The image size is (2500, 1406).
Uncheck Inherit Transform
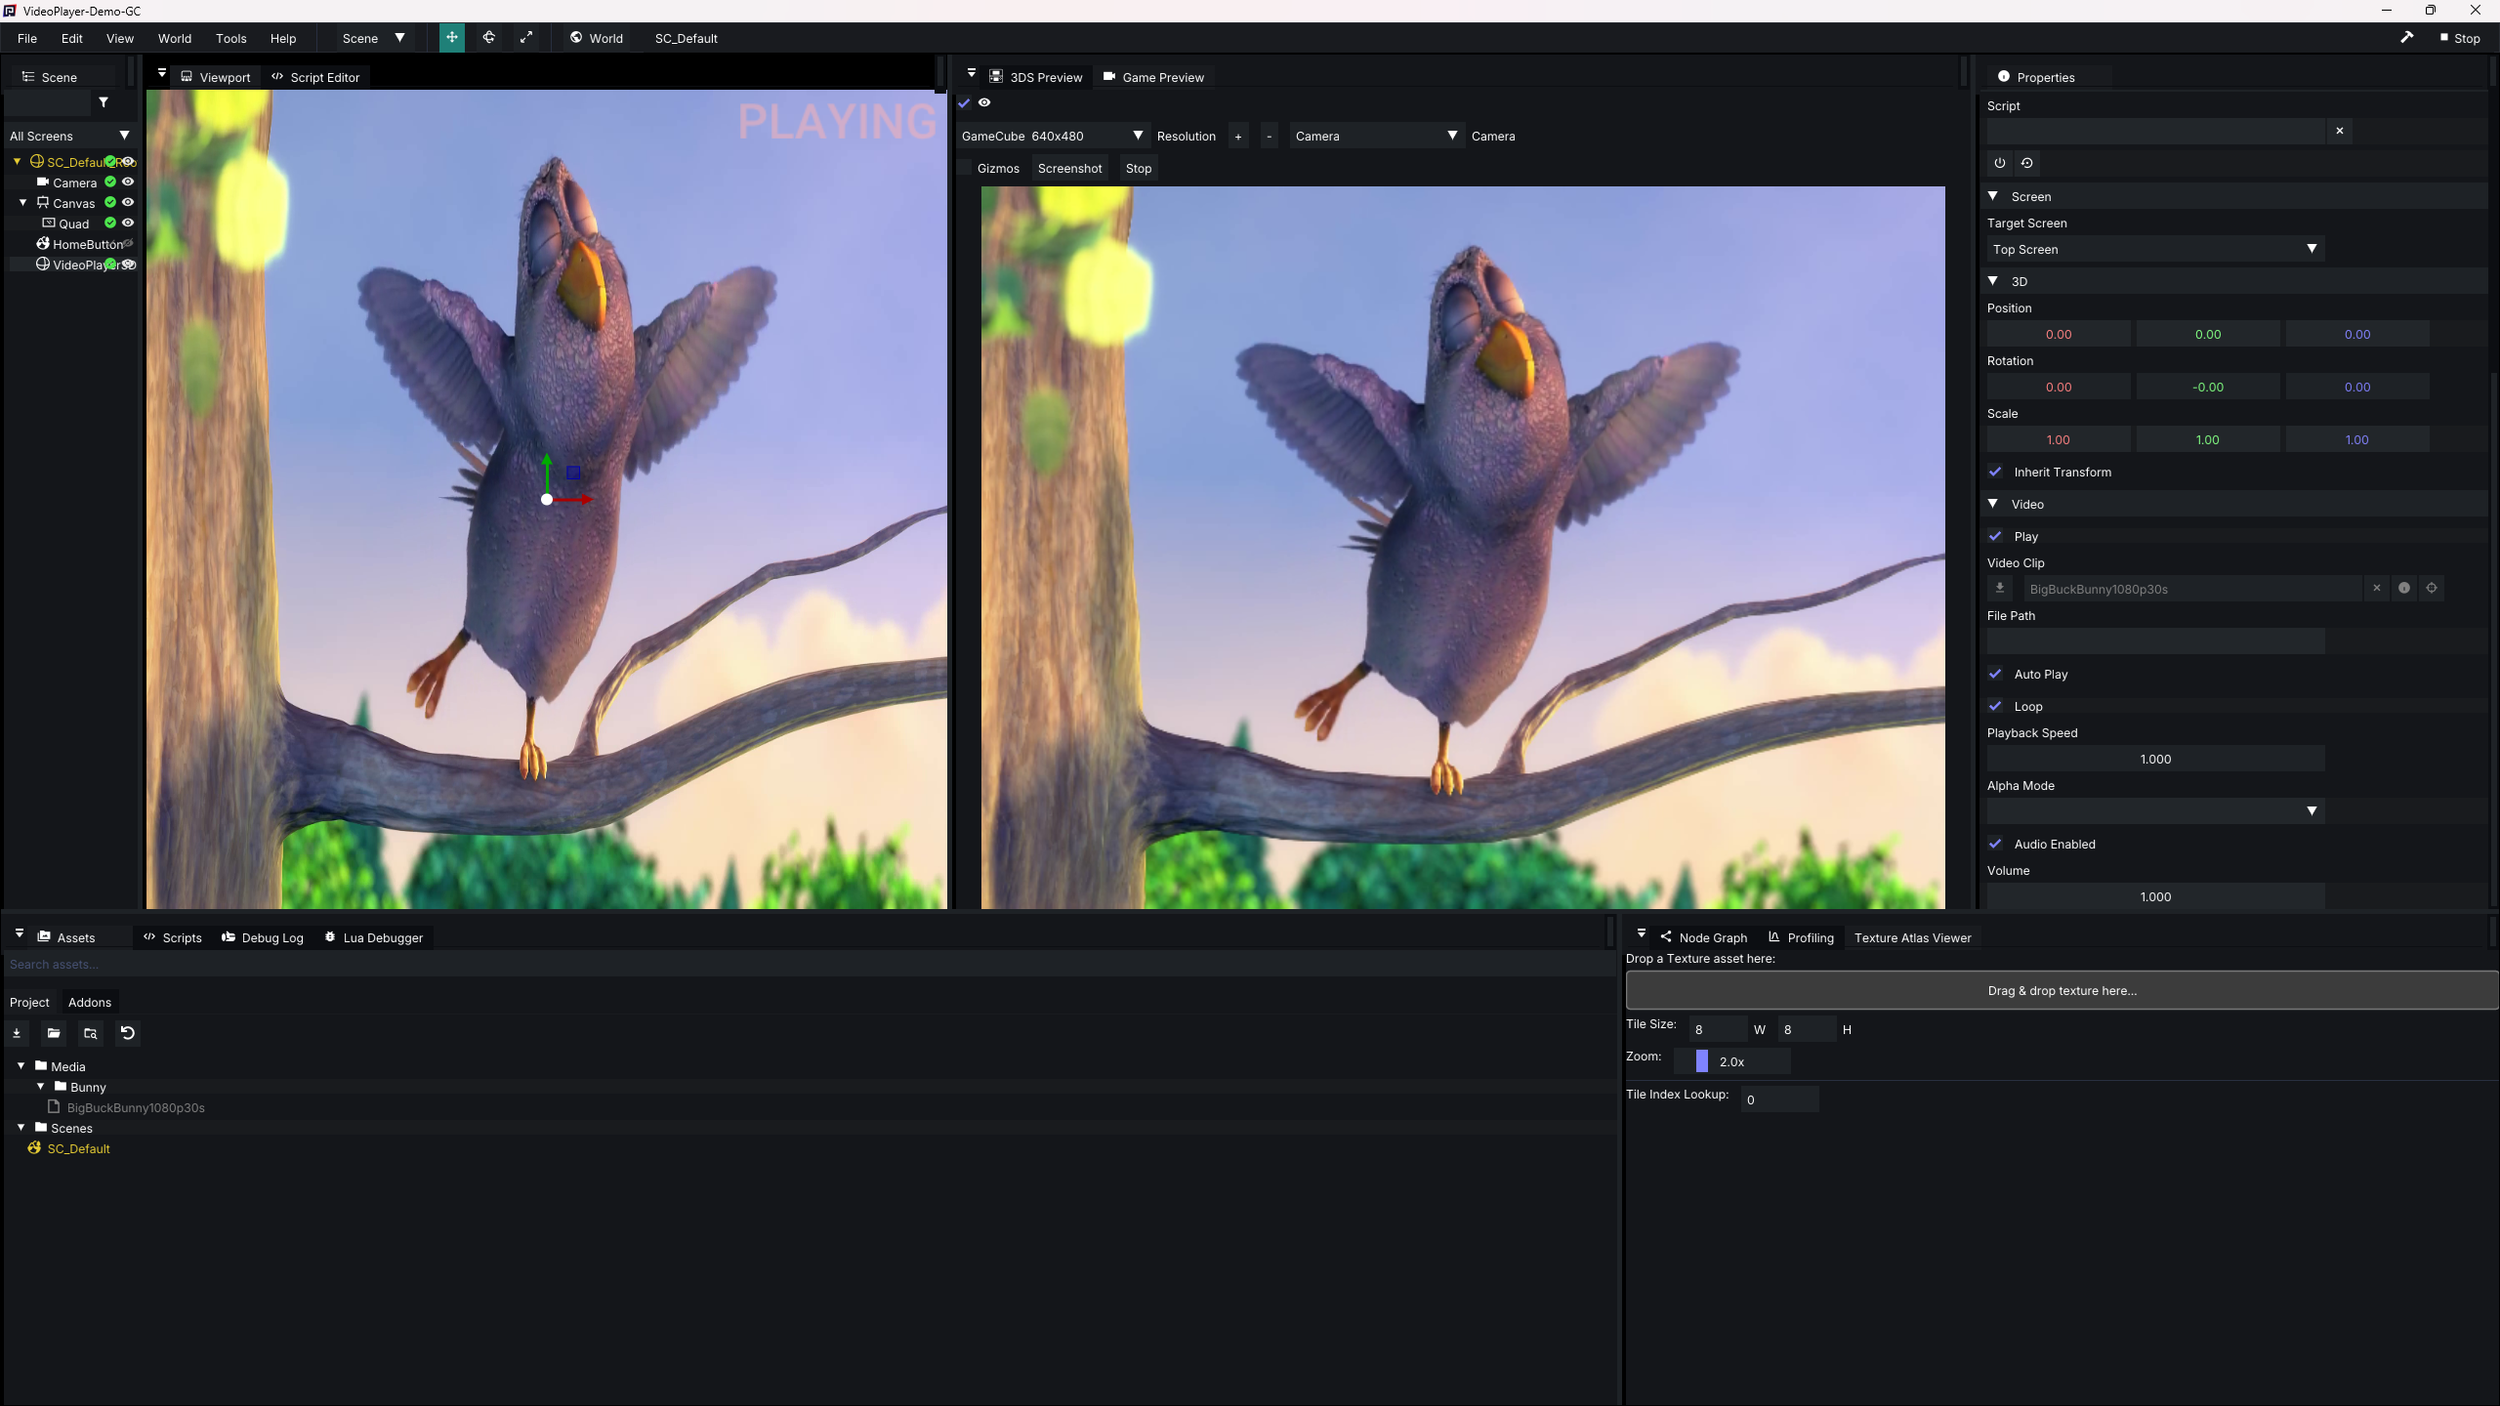tap(1995, 472)
